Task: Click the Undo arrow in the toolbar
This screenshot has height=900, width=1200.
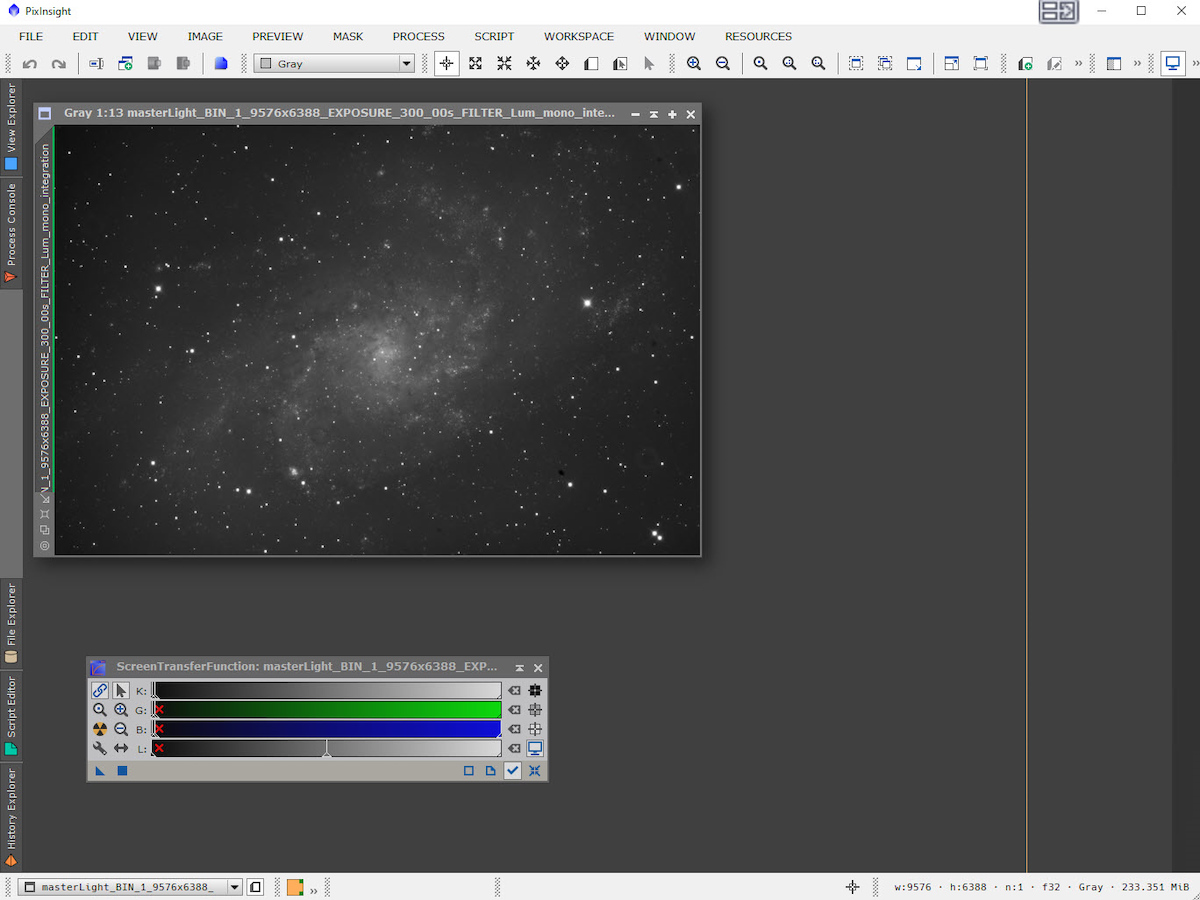Action: click(x=30, y=63)
